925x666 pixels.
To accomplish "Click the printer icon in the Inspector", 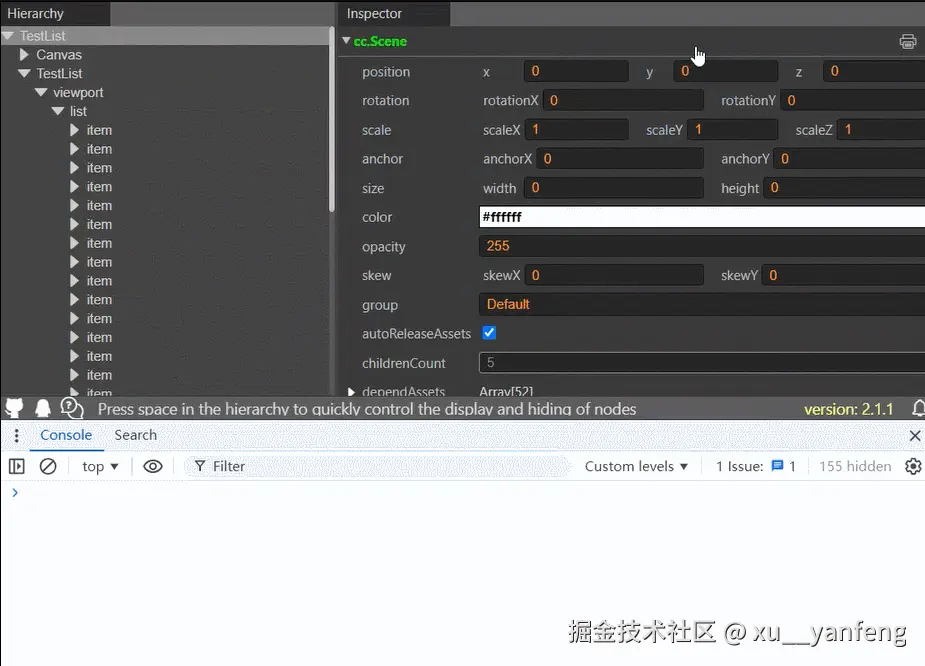I will (907, 41).
